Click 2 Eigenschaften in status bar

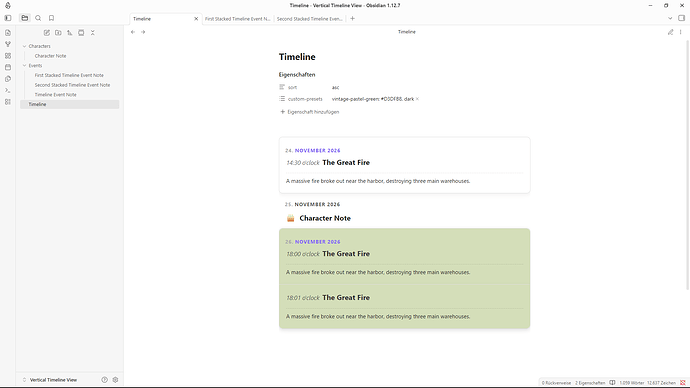tap(590, 383)
